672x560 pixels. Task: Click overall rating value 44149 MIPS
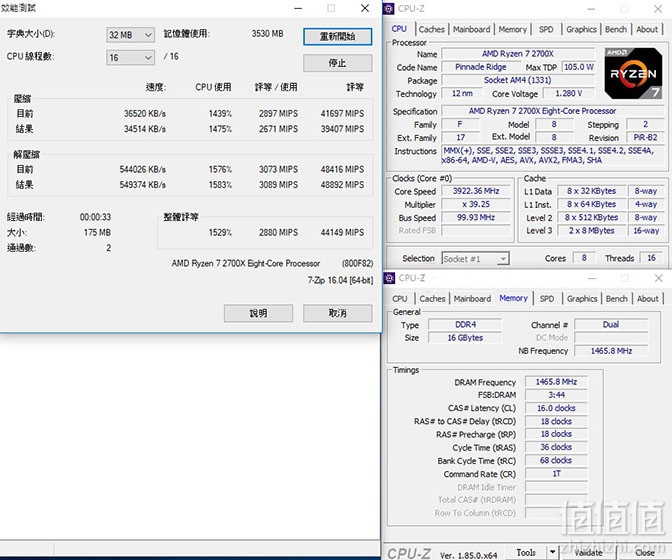pyautogui.click(x=342, y=233)
